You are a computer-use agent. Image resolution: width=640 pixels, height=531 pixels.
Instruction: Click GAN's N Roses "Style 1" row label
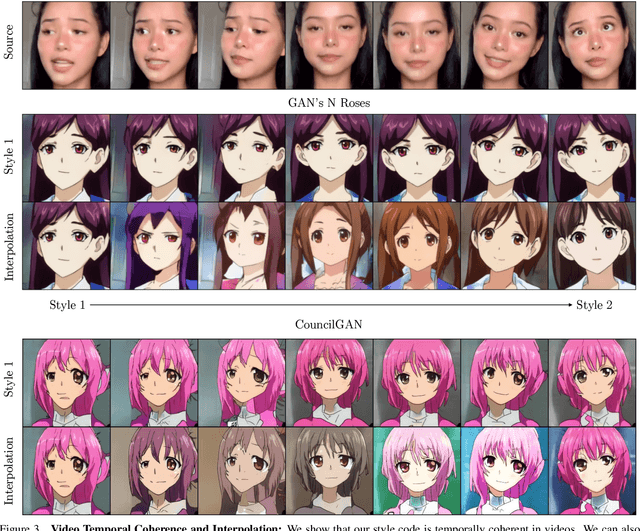click(x=9, y=157)
